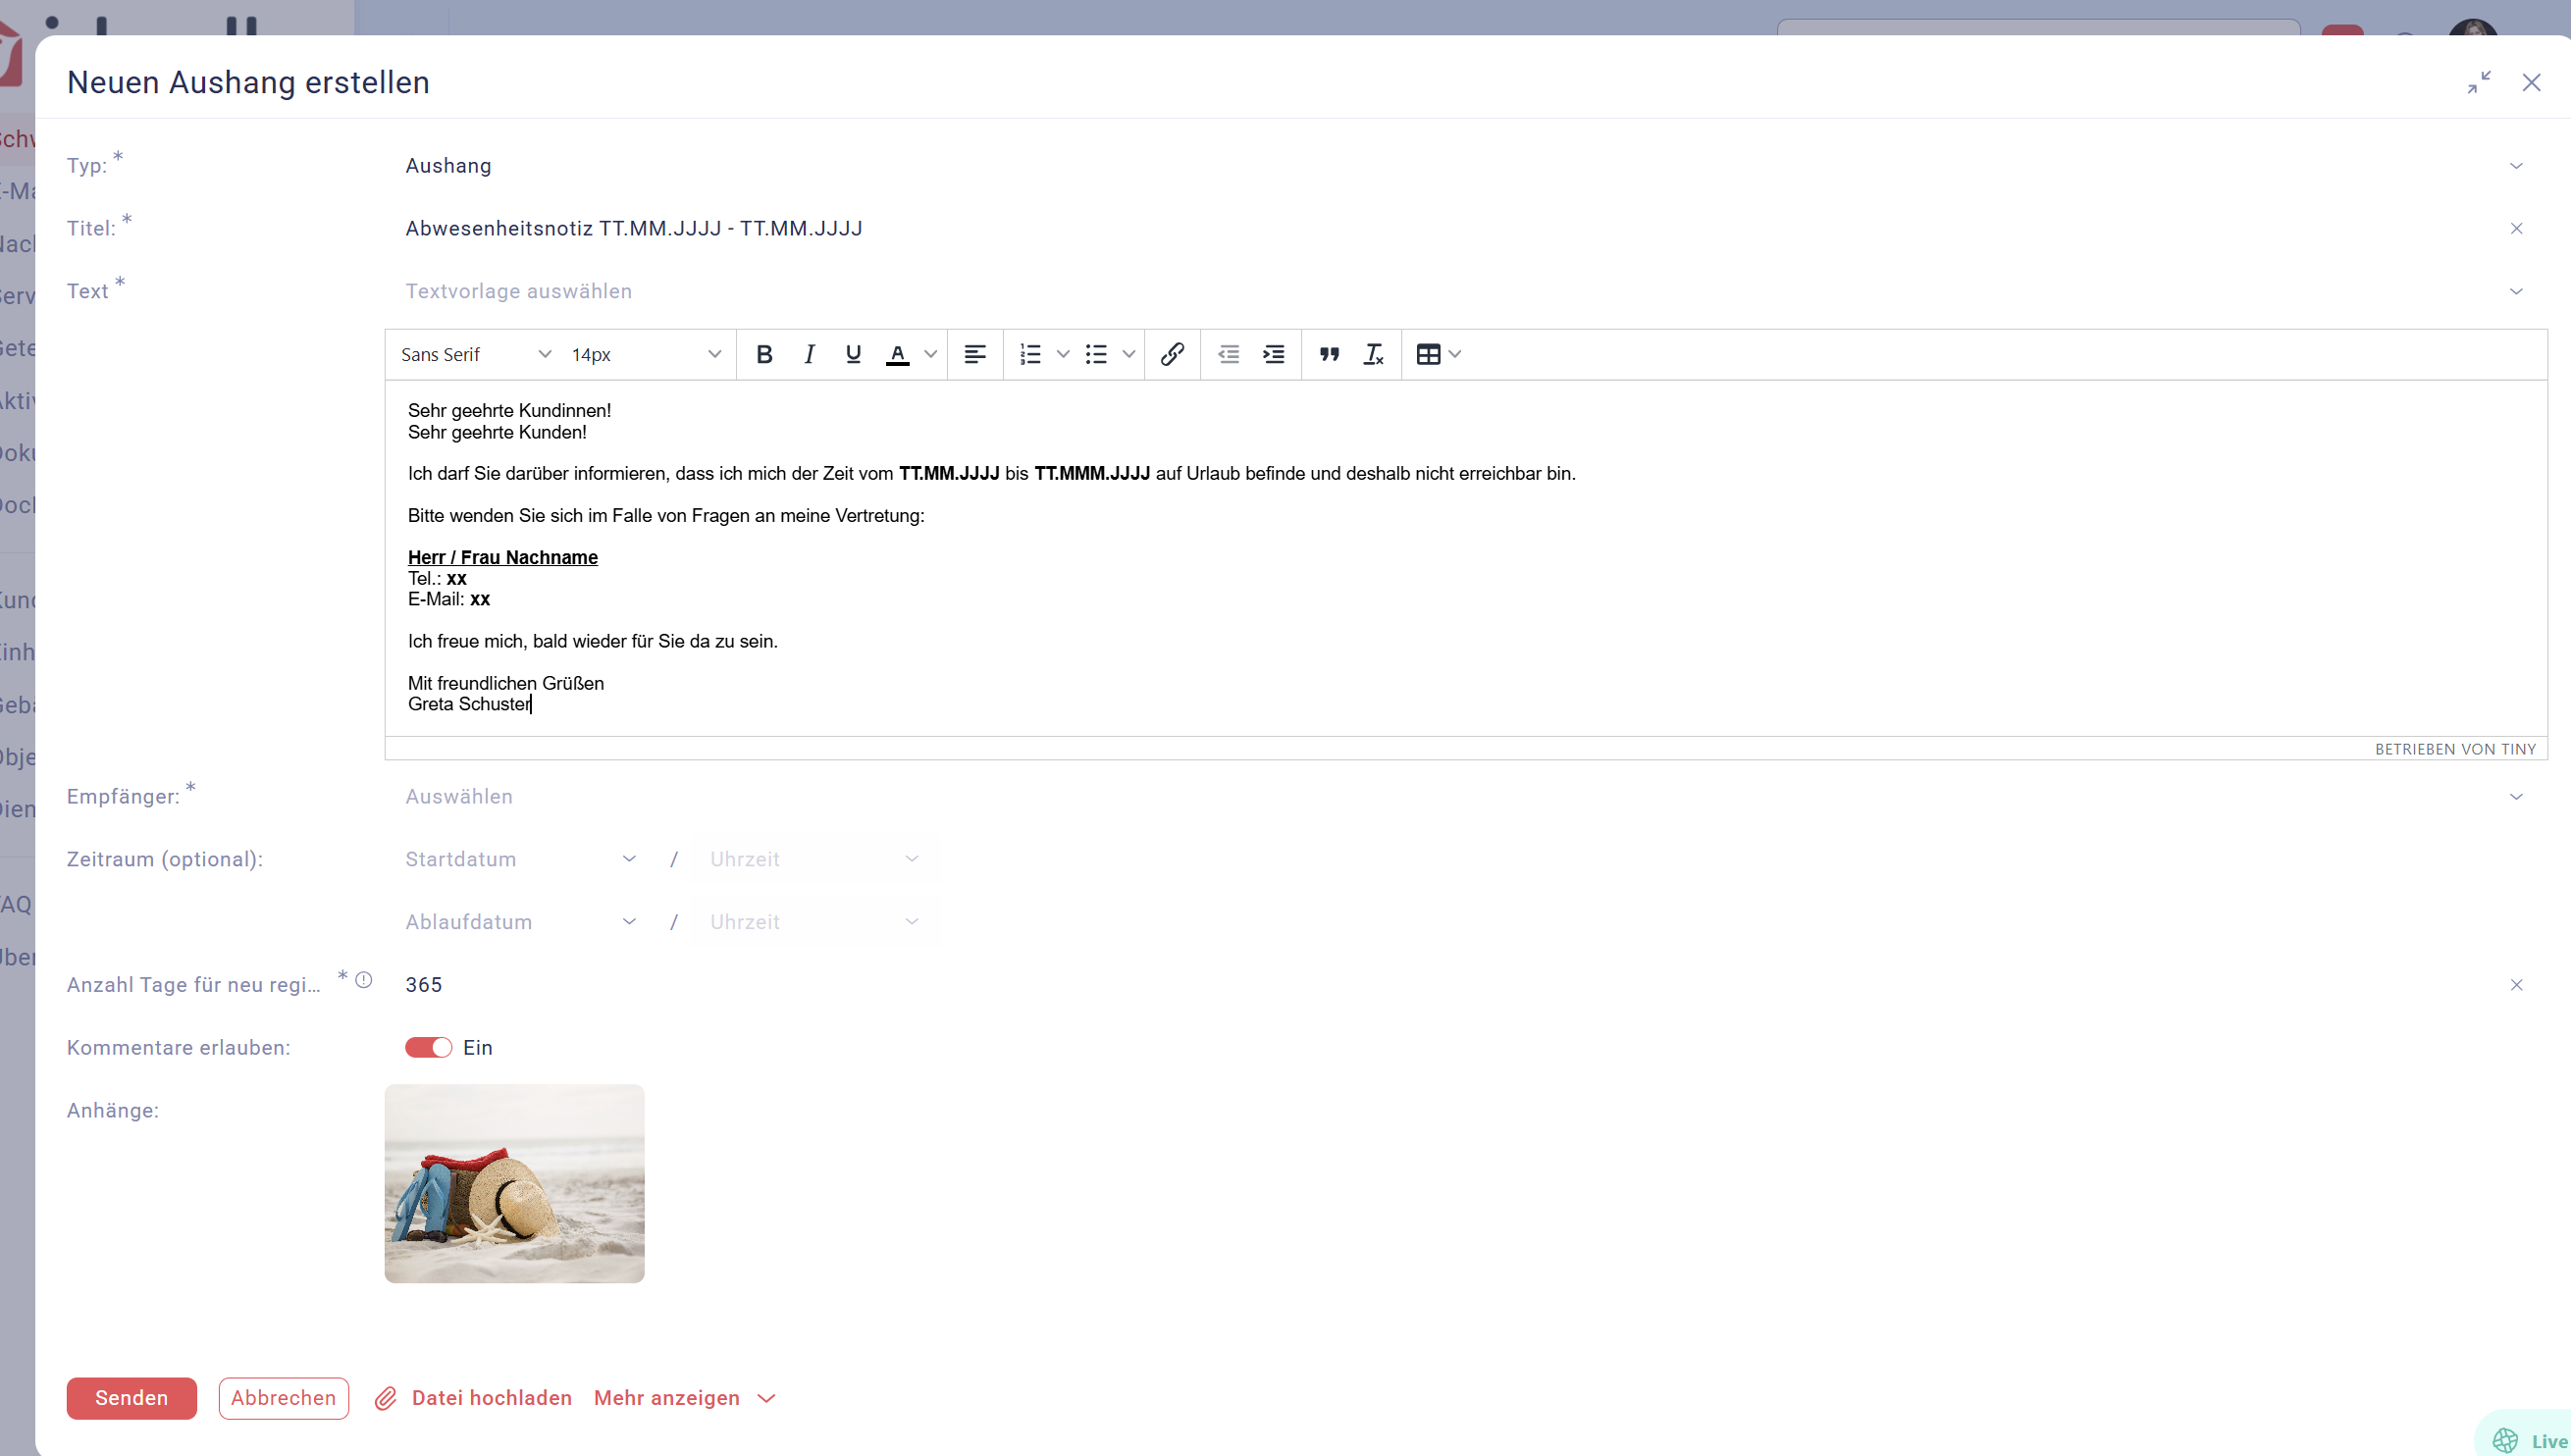Expand the Empfänger Auswählen dropdown
The width and height of the screenshot is (2571, 1456).
tap(1460, 796)
